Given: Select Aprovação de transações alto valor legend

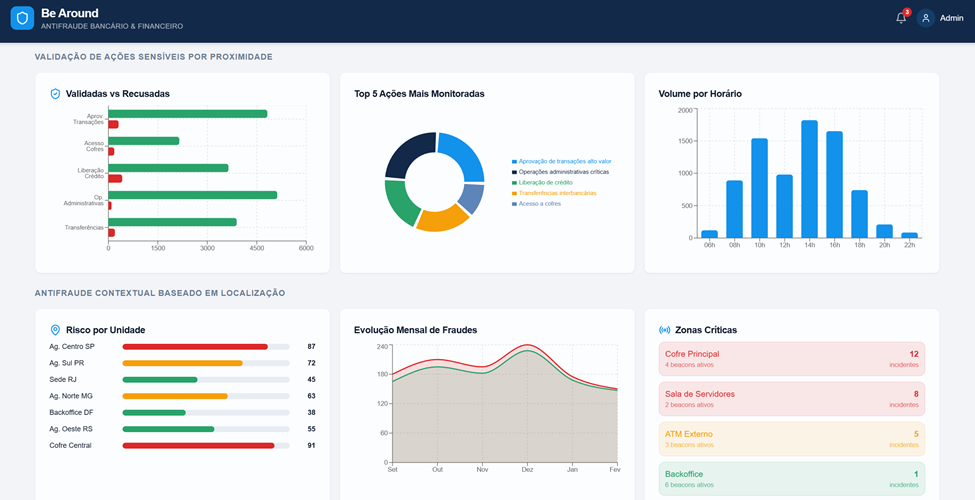Looking at the screenshot, I should pyautogui.click(x=561, y=161).
